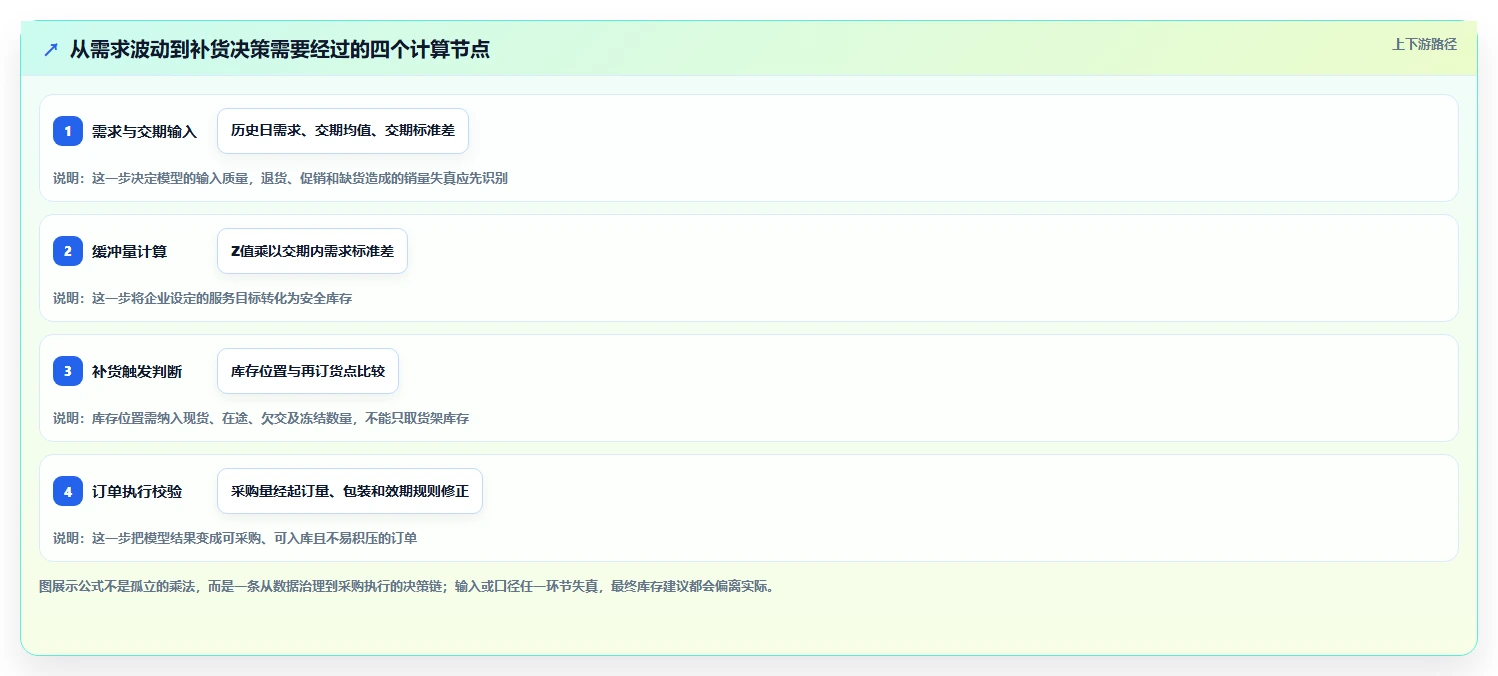
Task: Click the footer text starting with 图展示公式
Action: pos(406,586)
